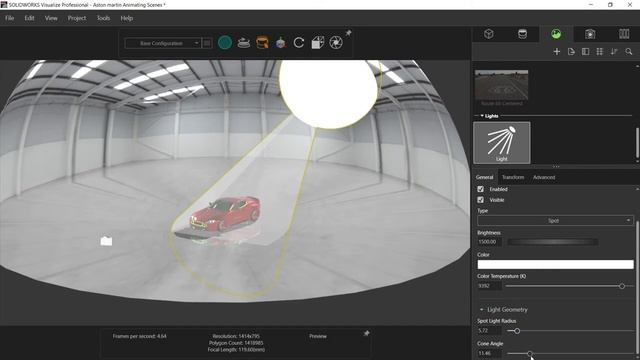Click the camera aperture render icon
640x360 pixels.
pyautogui.click(x=336, y=42)
